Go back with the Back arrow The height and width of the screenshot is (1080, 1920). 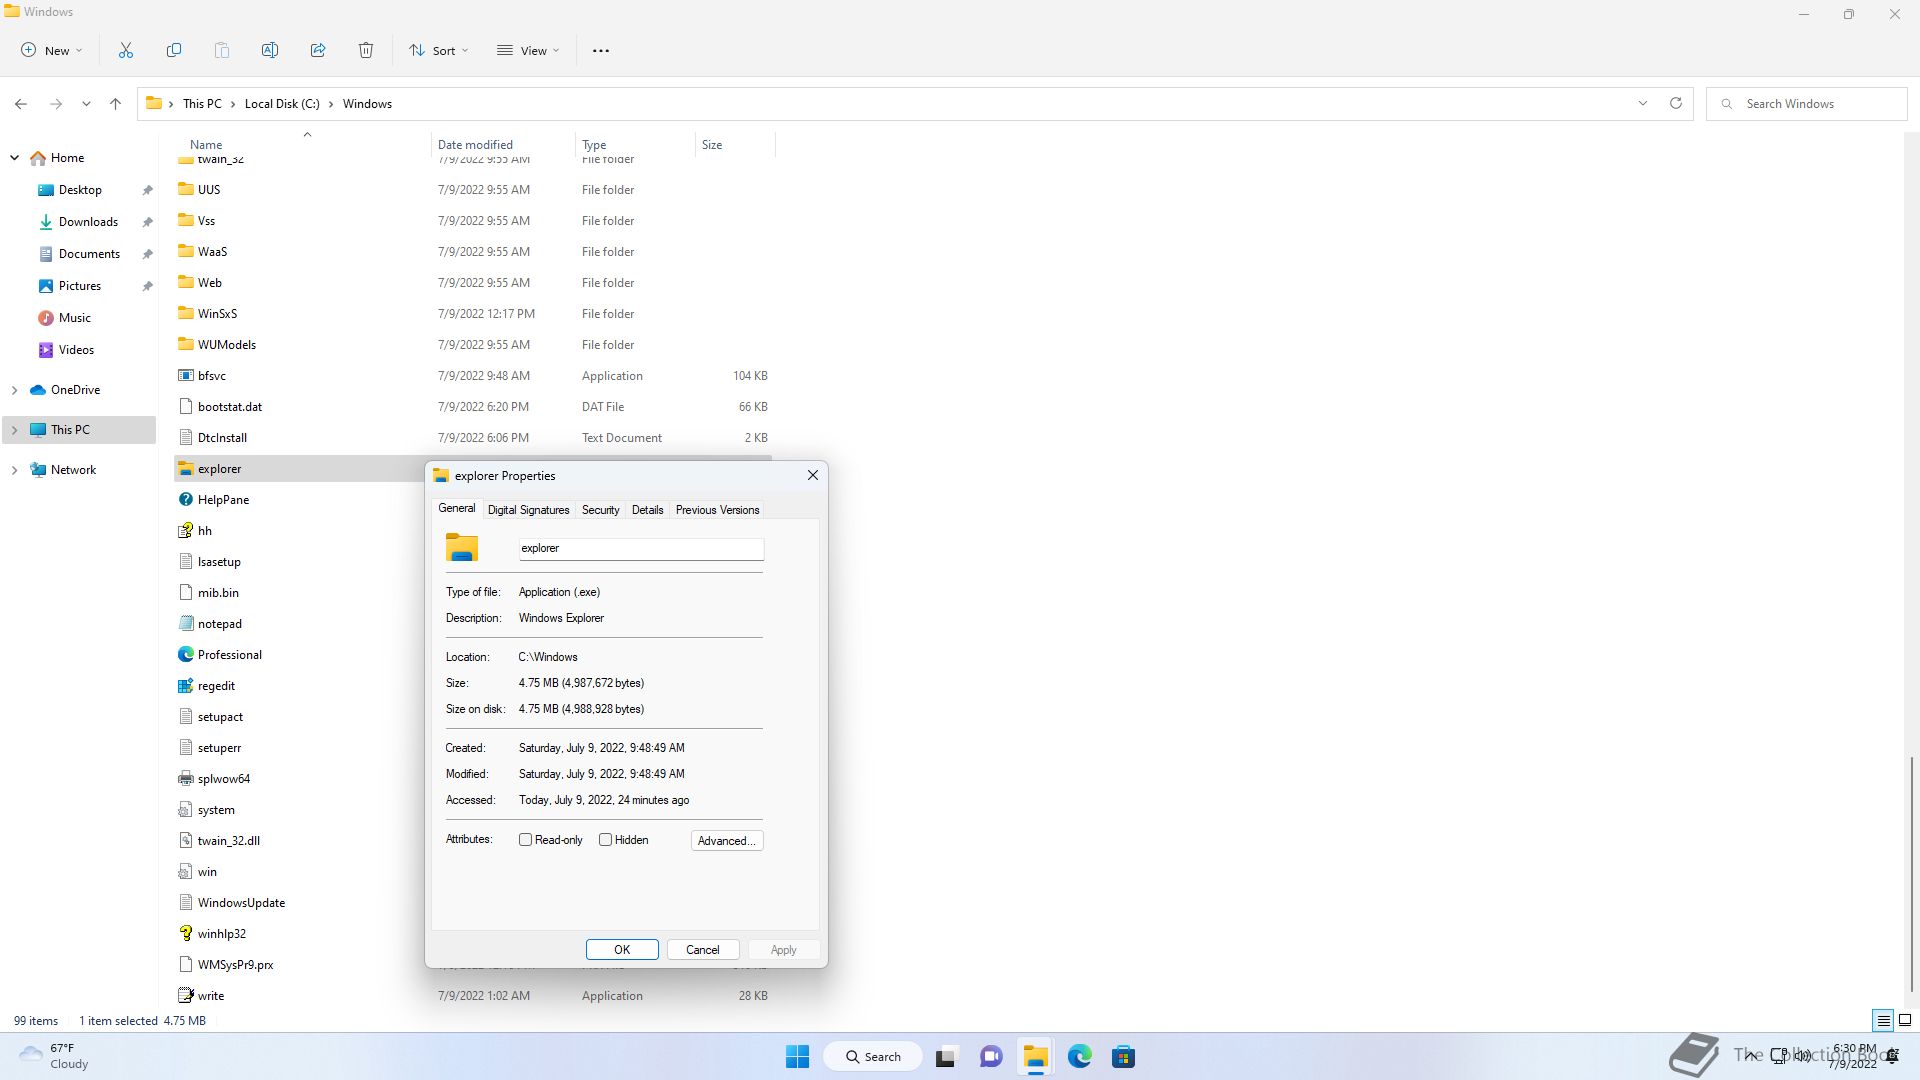21,104
